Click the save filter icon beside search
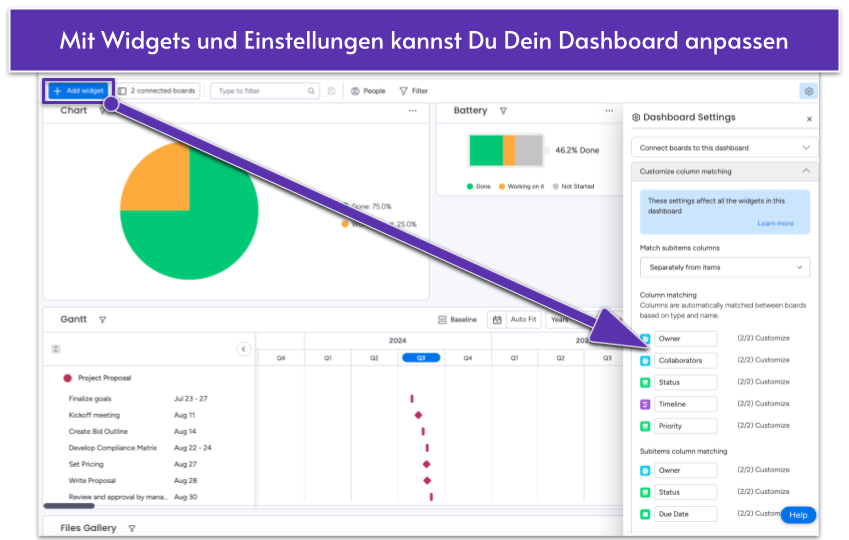The image size is (849, 540). click(x=331, y=91)
